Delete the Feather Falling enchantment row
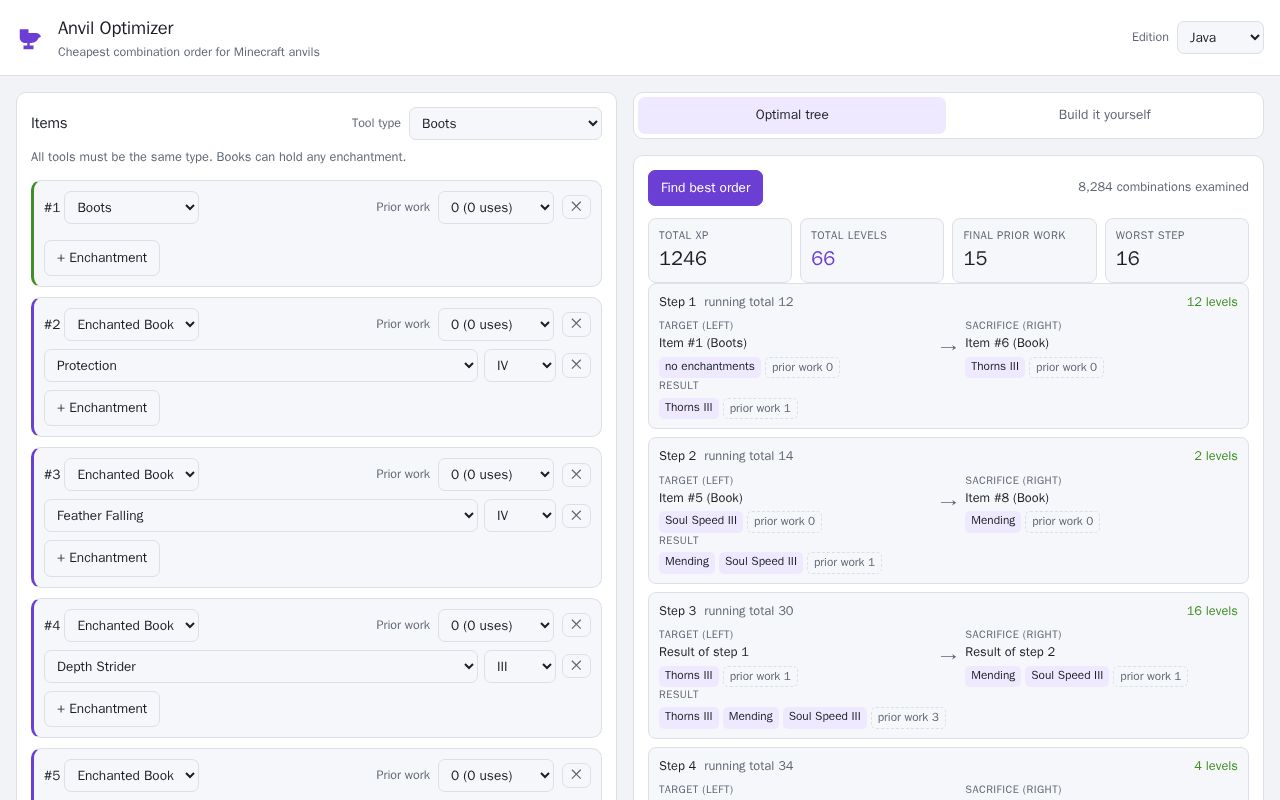This screenshot has width=1280, height=800. 576,515
